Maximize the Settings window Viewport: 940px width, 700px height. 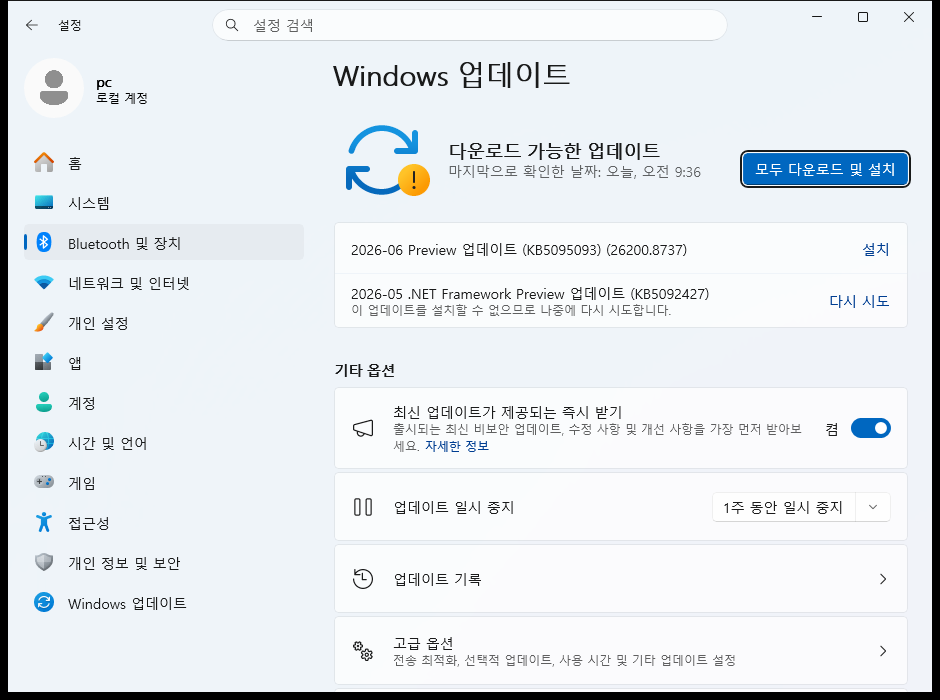click(x=863, y=17)
